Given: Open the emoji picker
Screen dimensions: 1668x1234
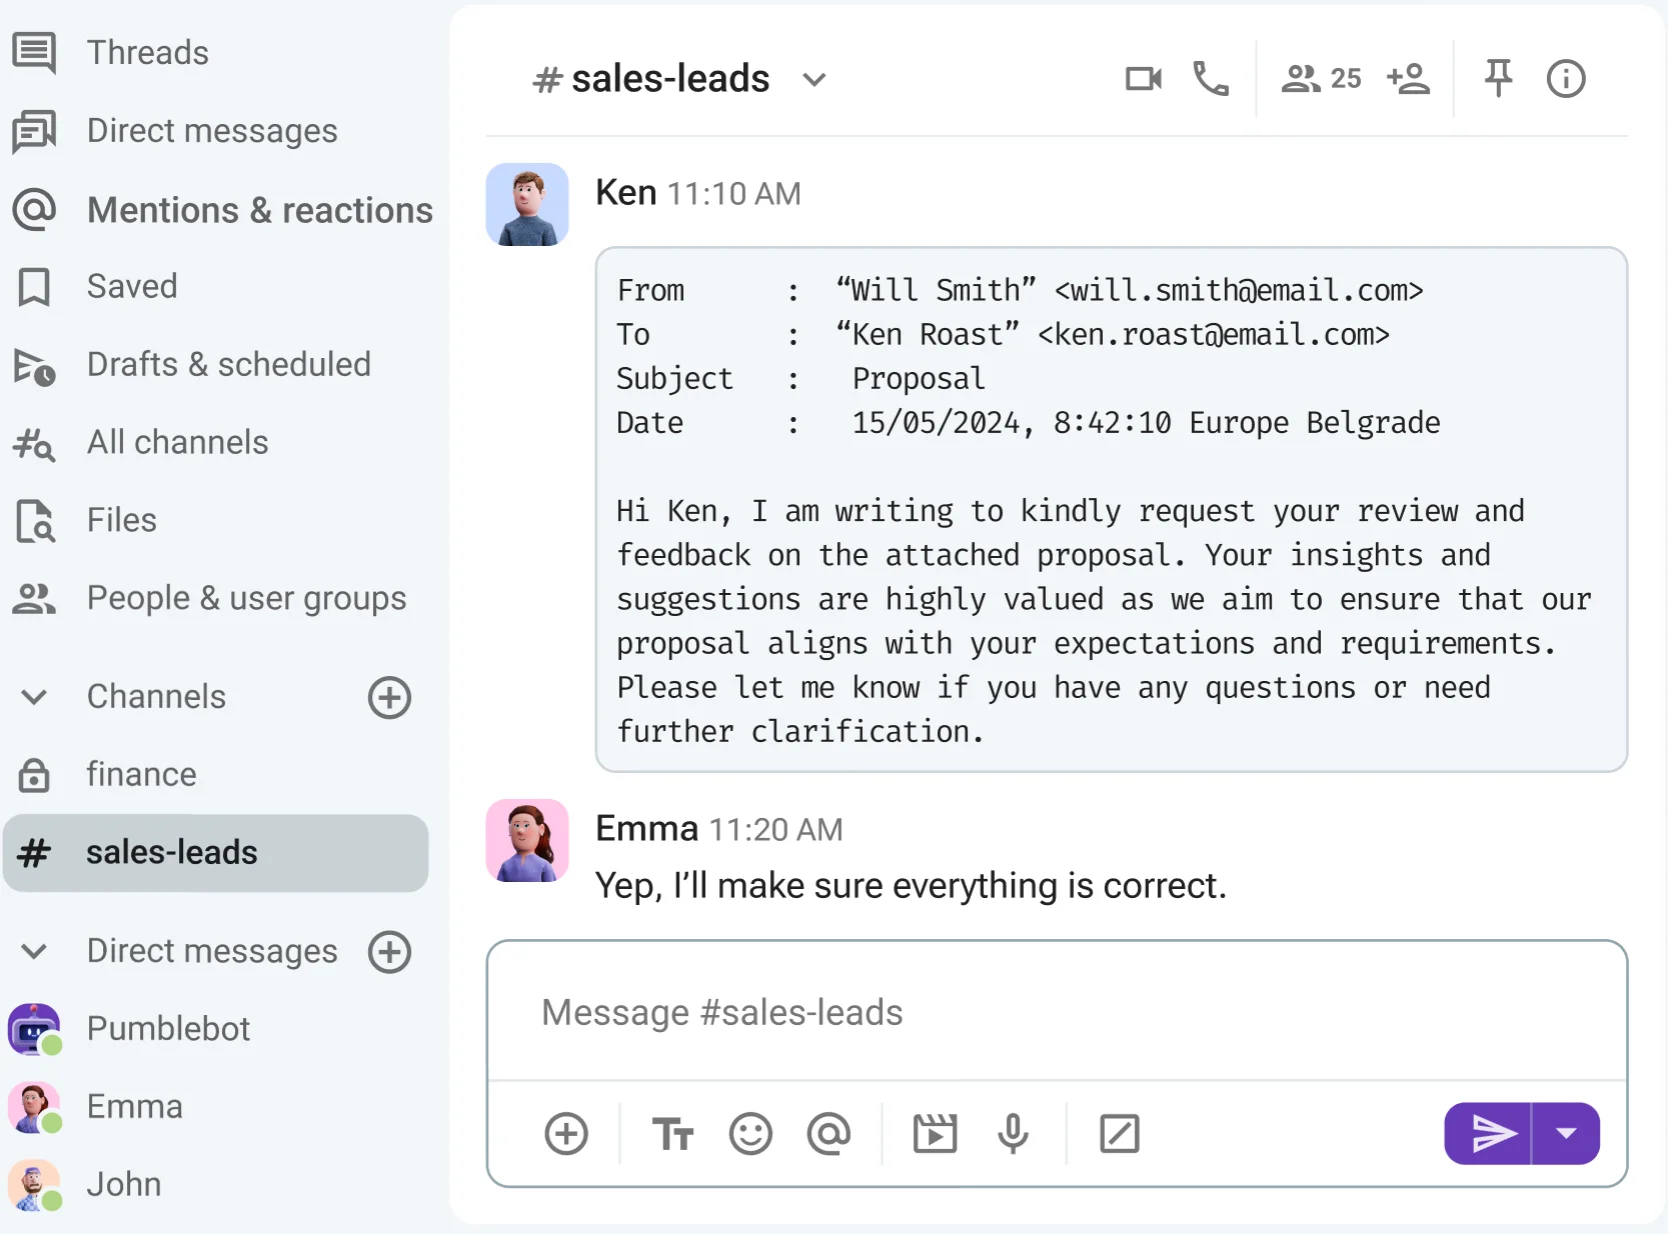Looking at the screenshot, I should [x=750, y=1134].
